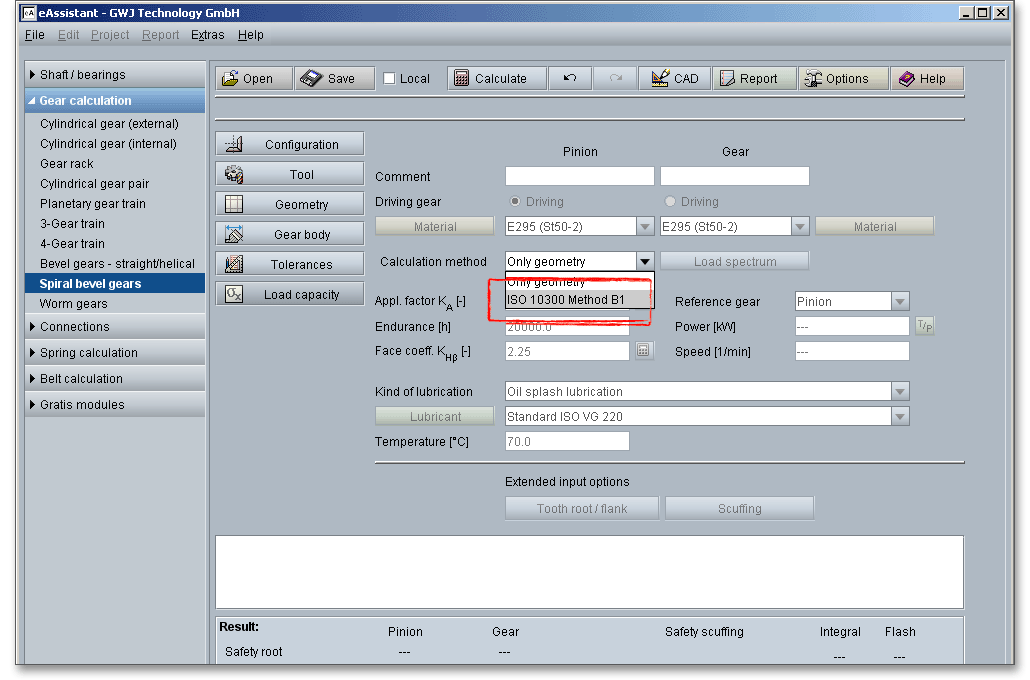Expand the Shaft / bearings section
Image resolution: width=1030 pixels, height=680 pixels.
pyautogui.click(x=82, y=75)
